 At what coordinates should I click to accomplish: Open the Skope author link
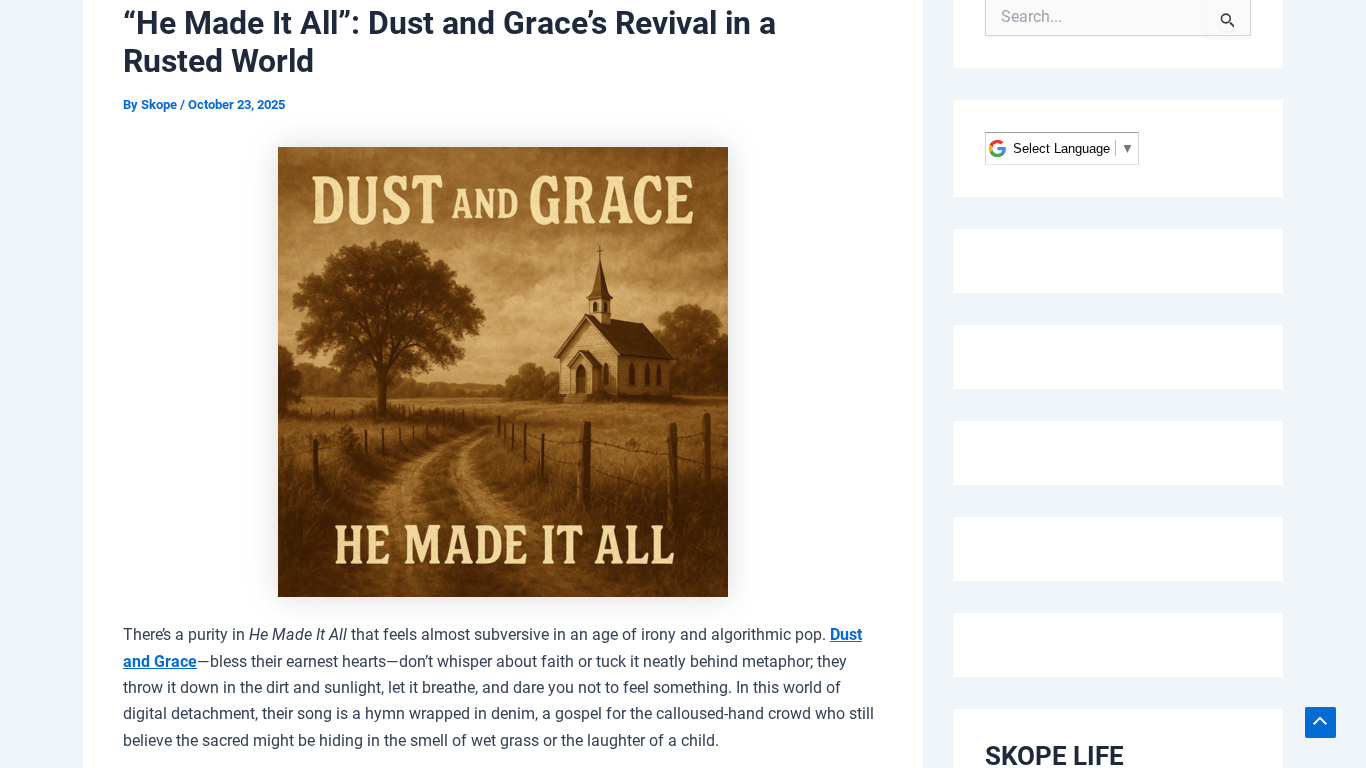pos(158,105)
